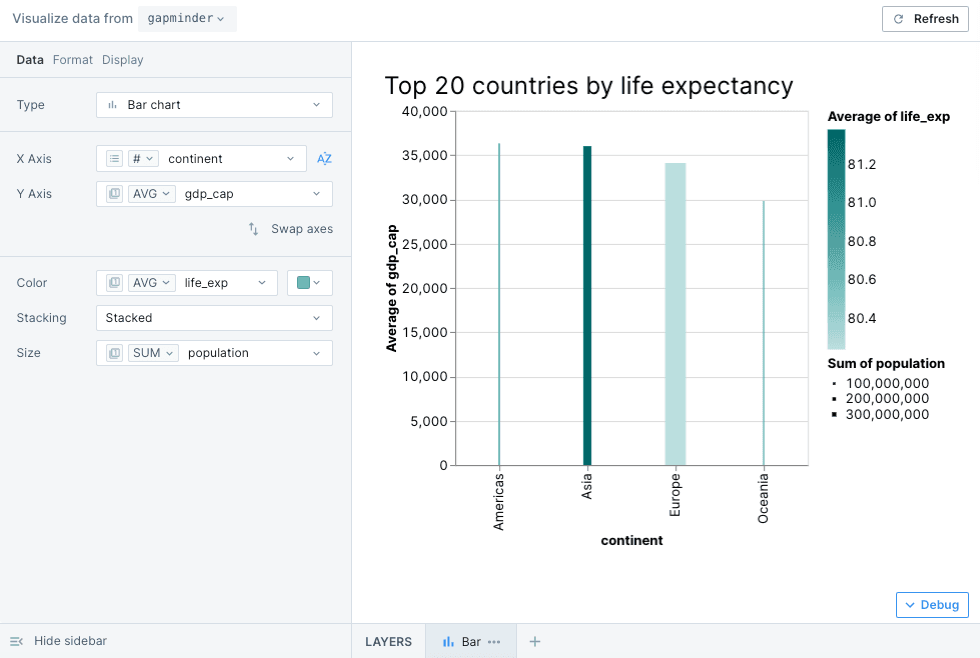Open the Color AVG aggregation selector
980x658 pixels.
pos(153,283)
